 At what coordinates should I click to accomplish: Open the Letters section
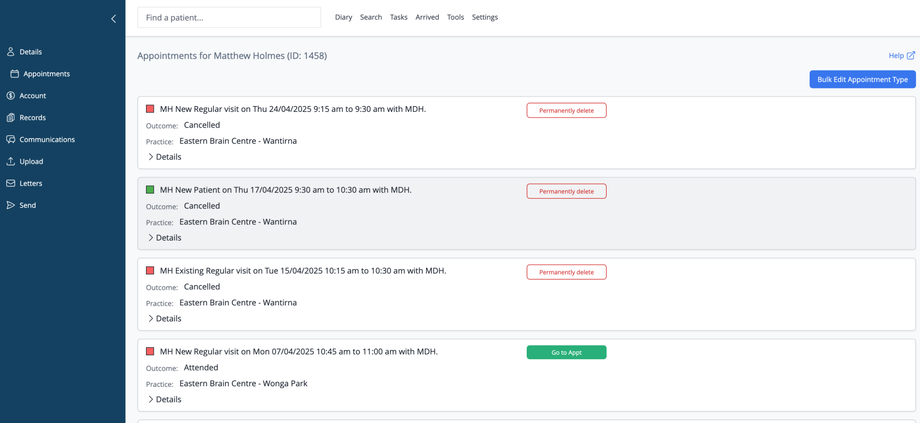tap(30, 183)
